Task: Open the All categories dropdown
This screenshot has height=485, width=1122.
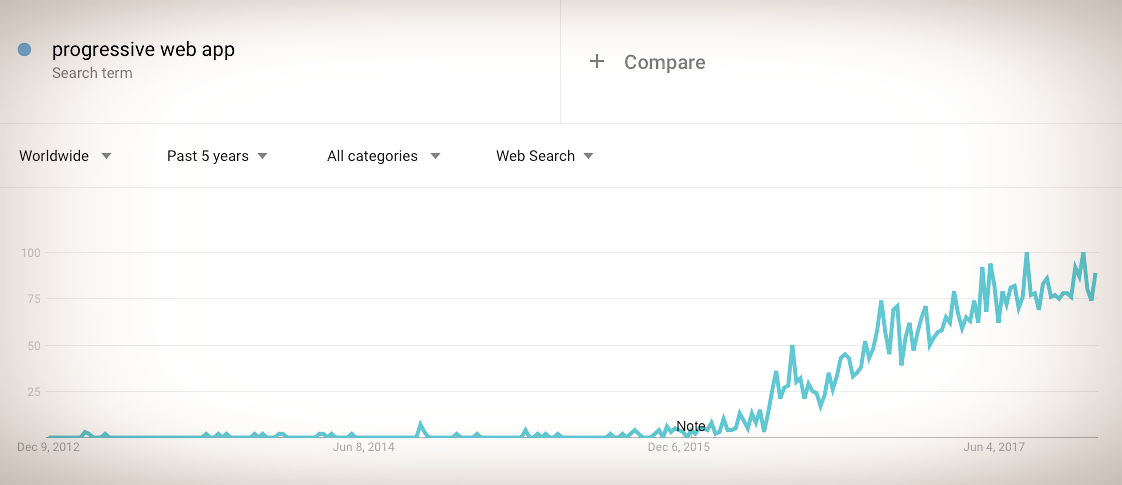Action: coord(383,156)
